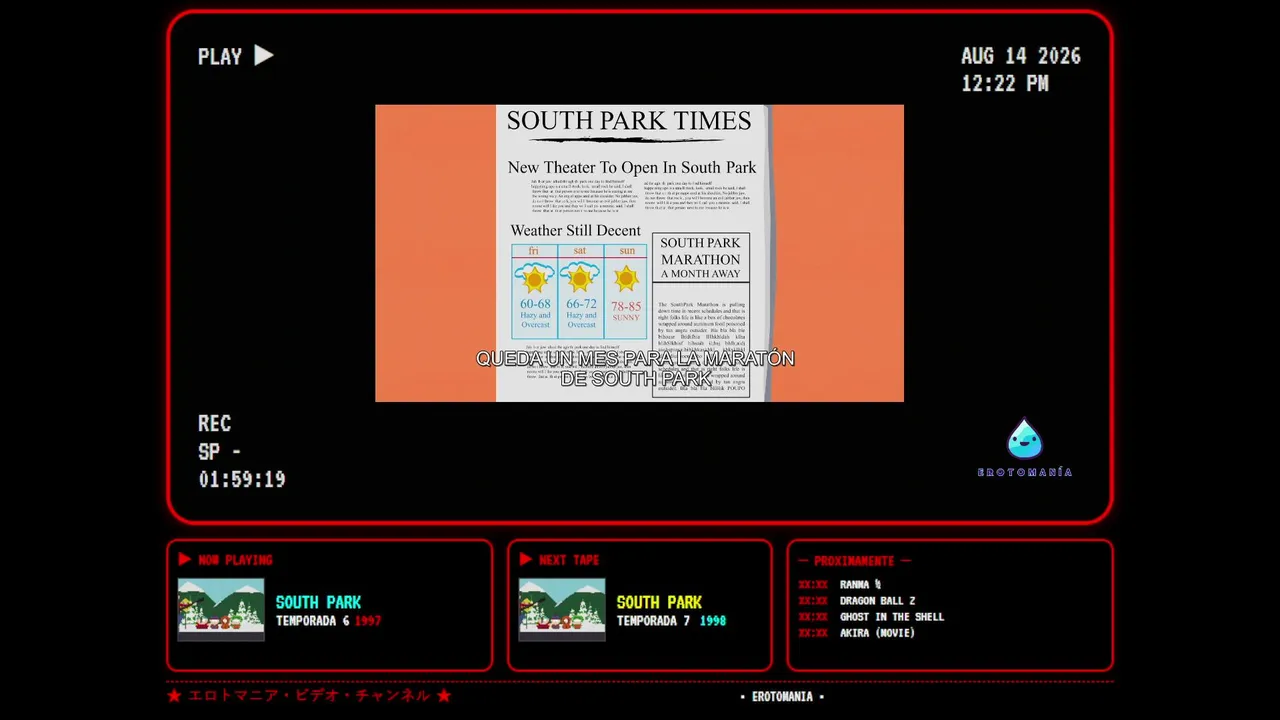Click the red arrow beside NOW PLAYING

coord(185,559)
